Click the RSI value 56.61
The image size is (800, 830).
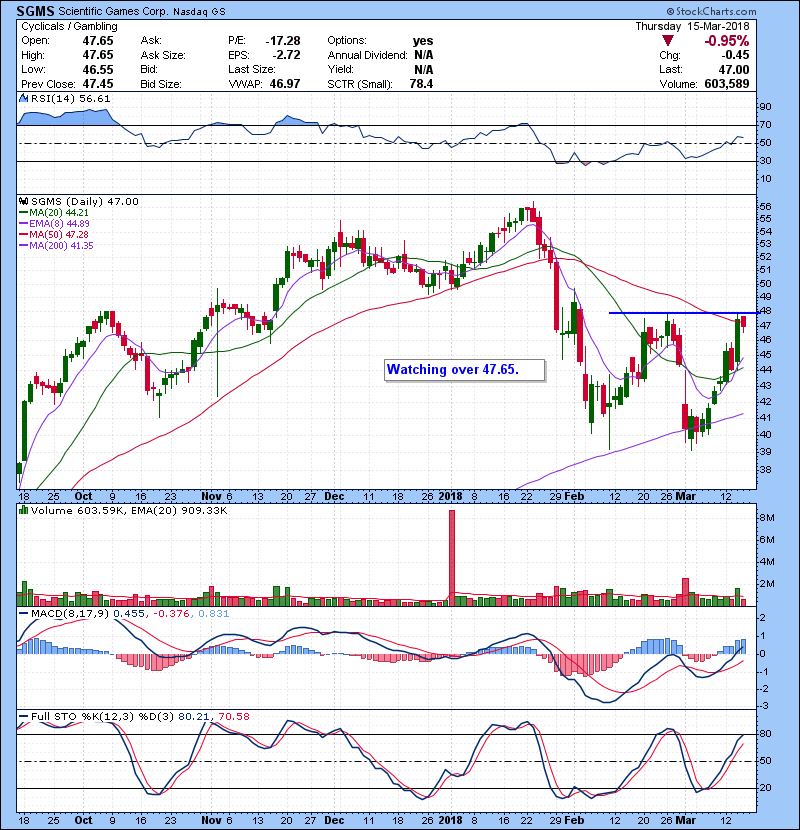pyautogui.click(x=96, y=98)
